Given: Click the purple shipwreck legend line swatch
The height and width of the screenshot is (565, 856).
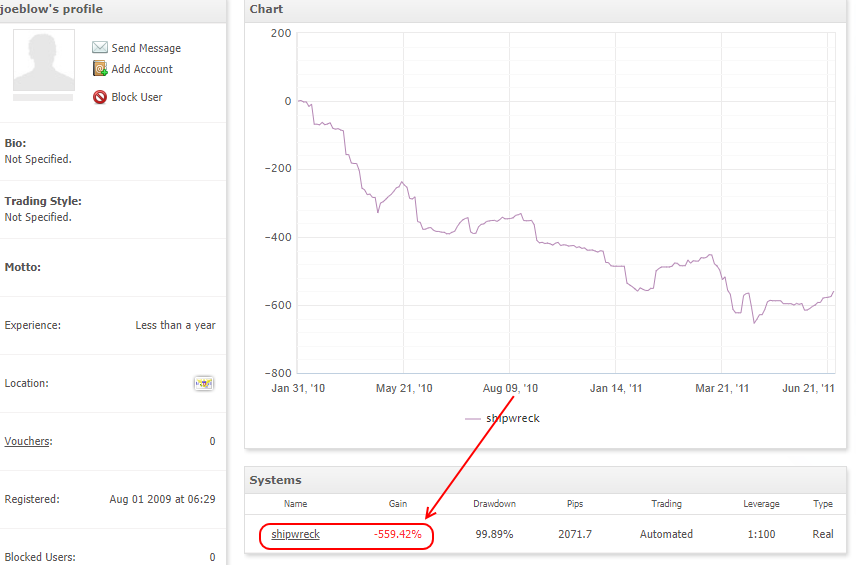Looking at the screenshot, I should point(473,419).
